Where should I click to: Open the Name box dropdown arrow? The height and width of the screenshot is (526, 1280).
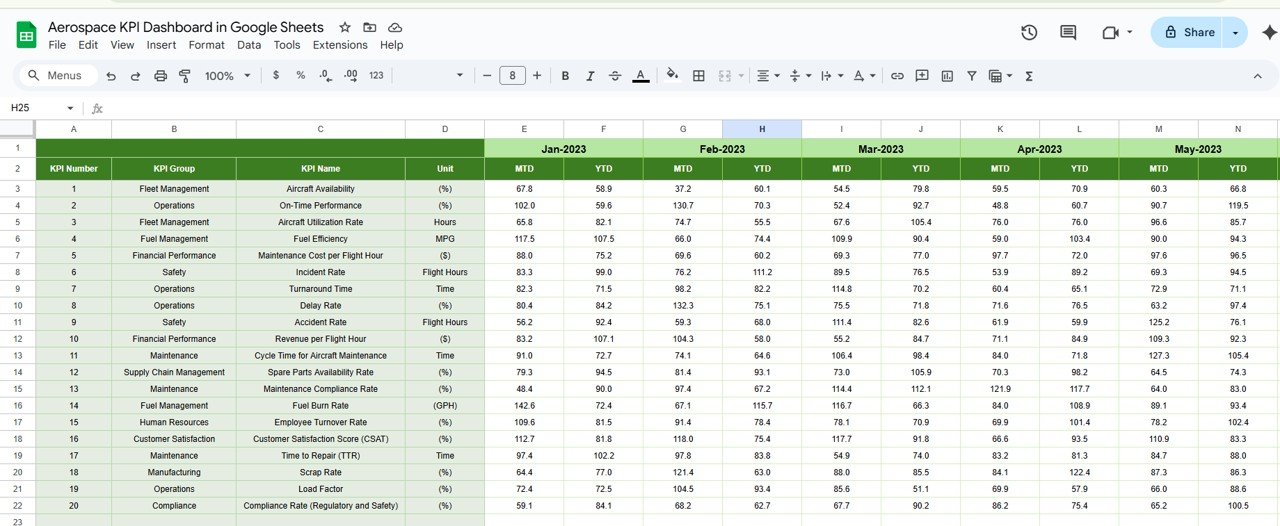70,108
